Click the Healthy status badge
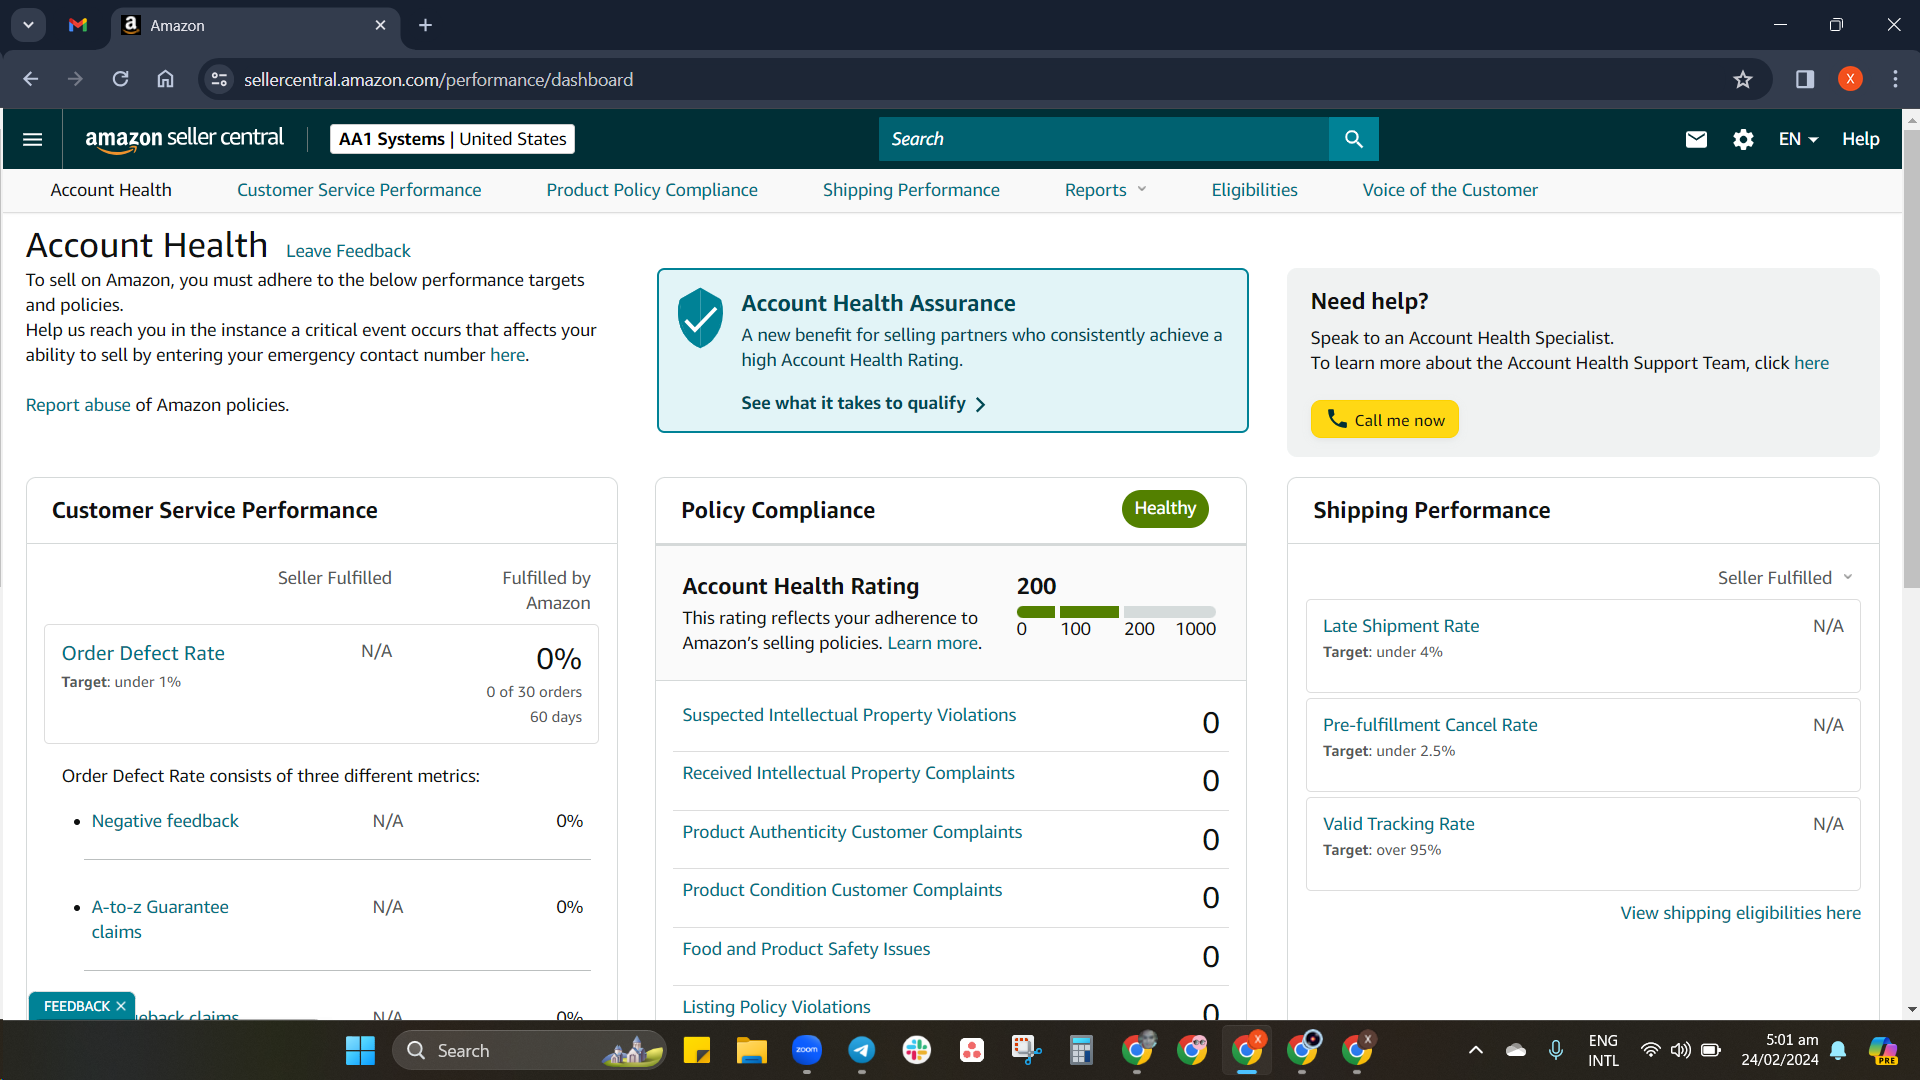This screenshot has width=1920, height=1080. pos(1165,508)
